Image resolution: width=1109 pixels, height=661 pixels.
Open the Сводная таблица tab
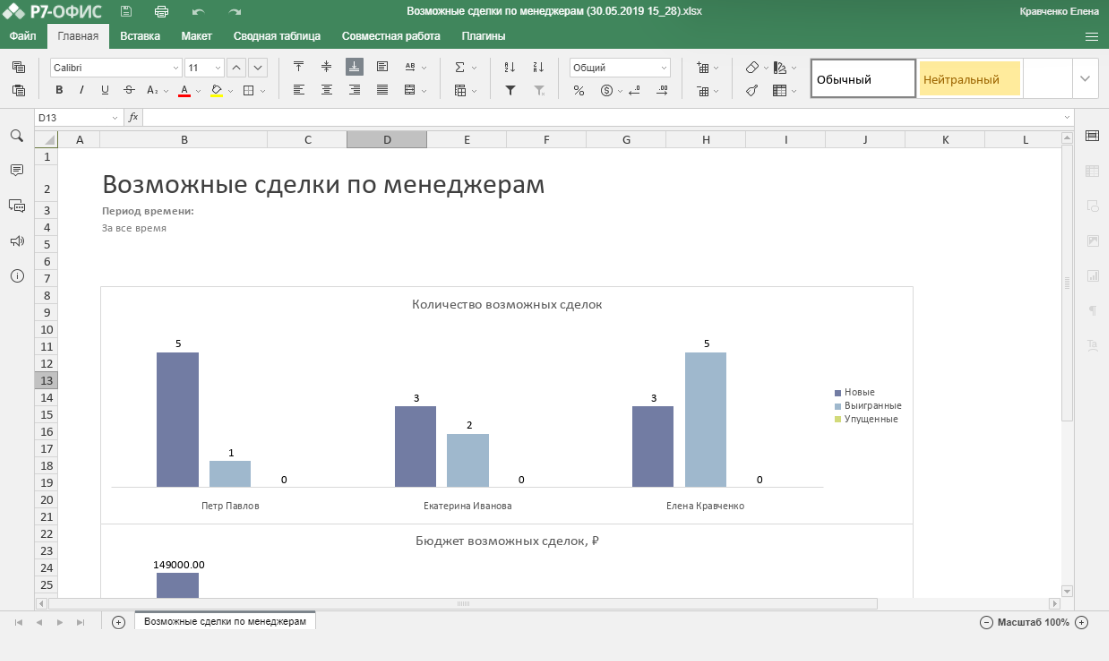277,34
